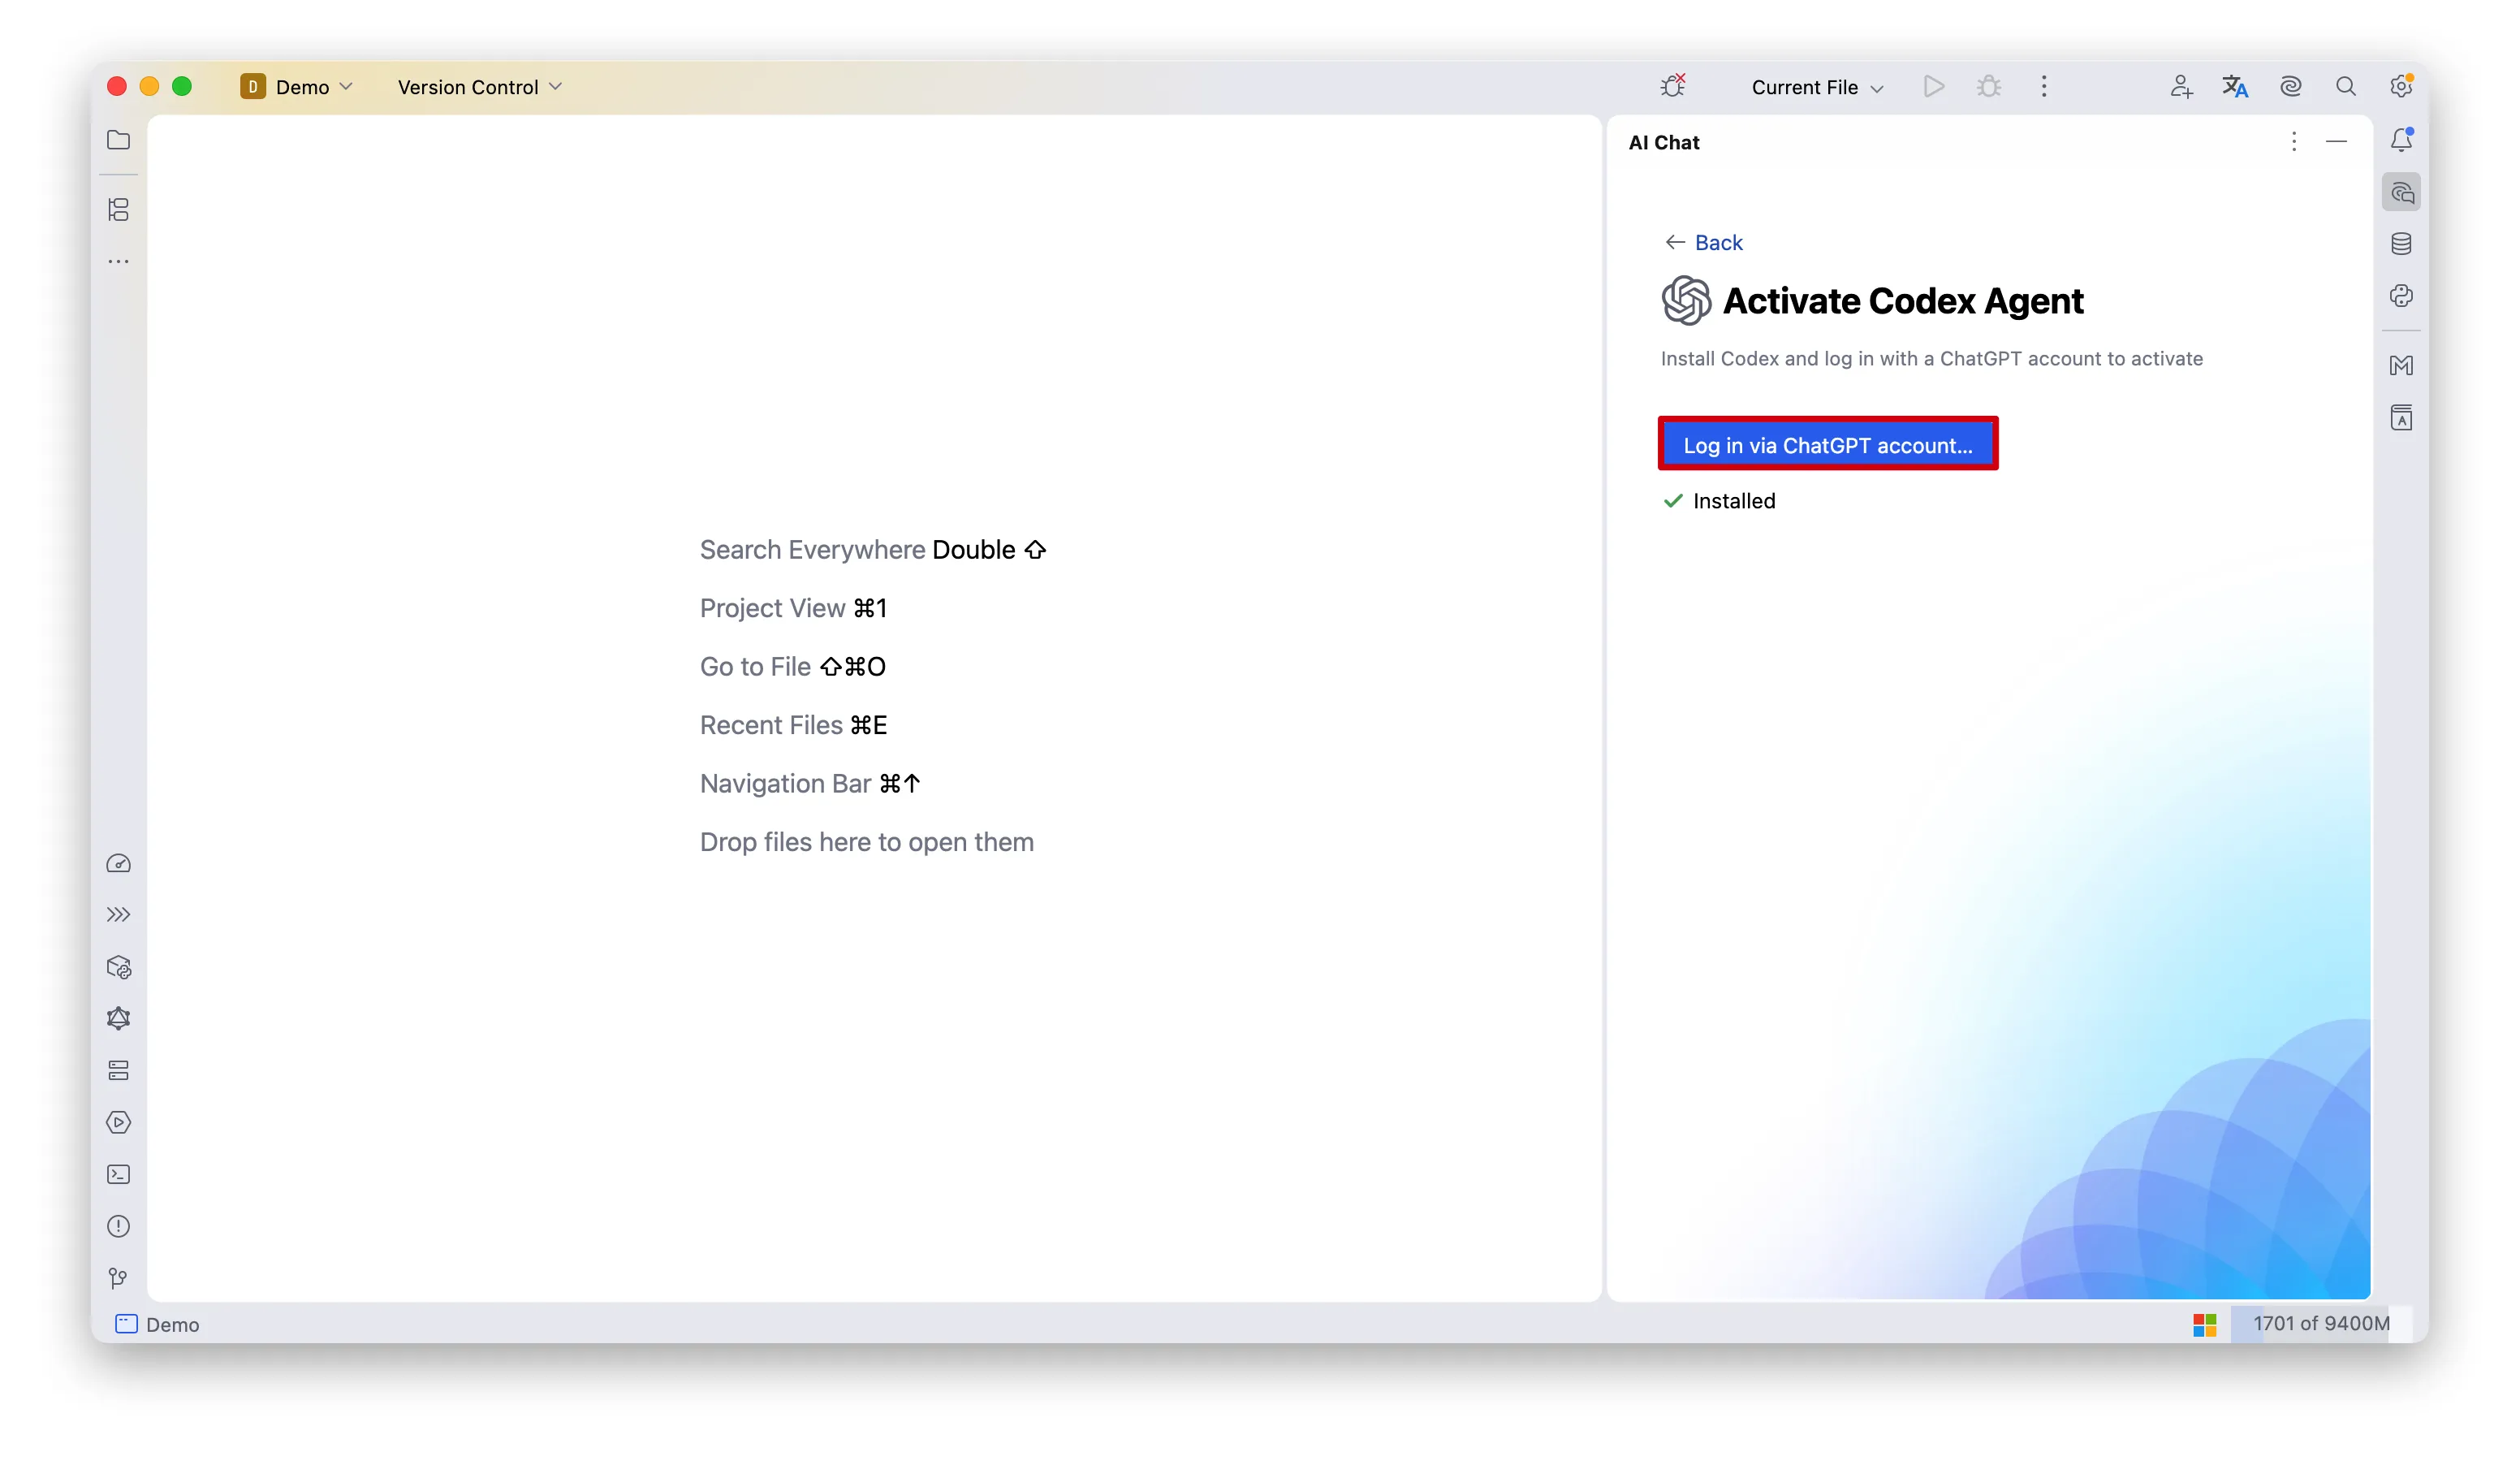Click the memory indicator 1701 of 9400M

tap(2320, 1323)
